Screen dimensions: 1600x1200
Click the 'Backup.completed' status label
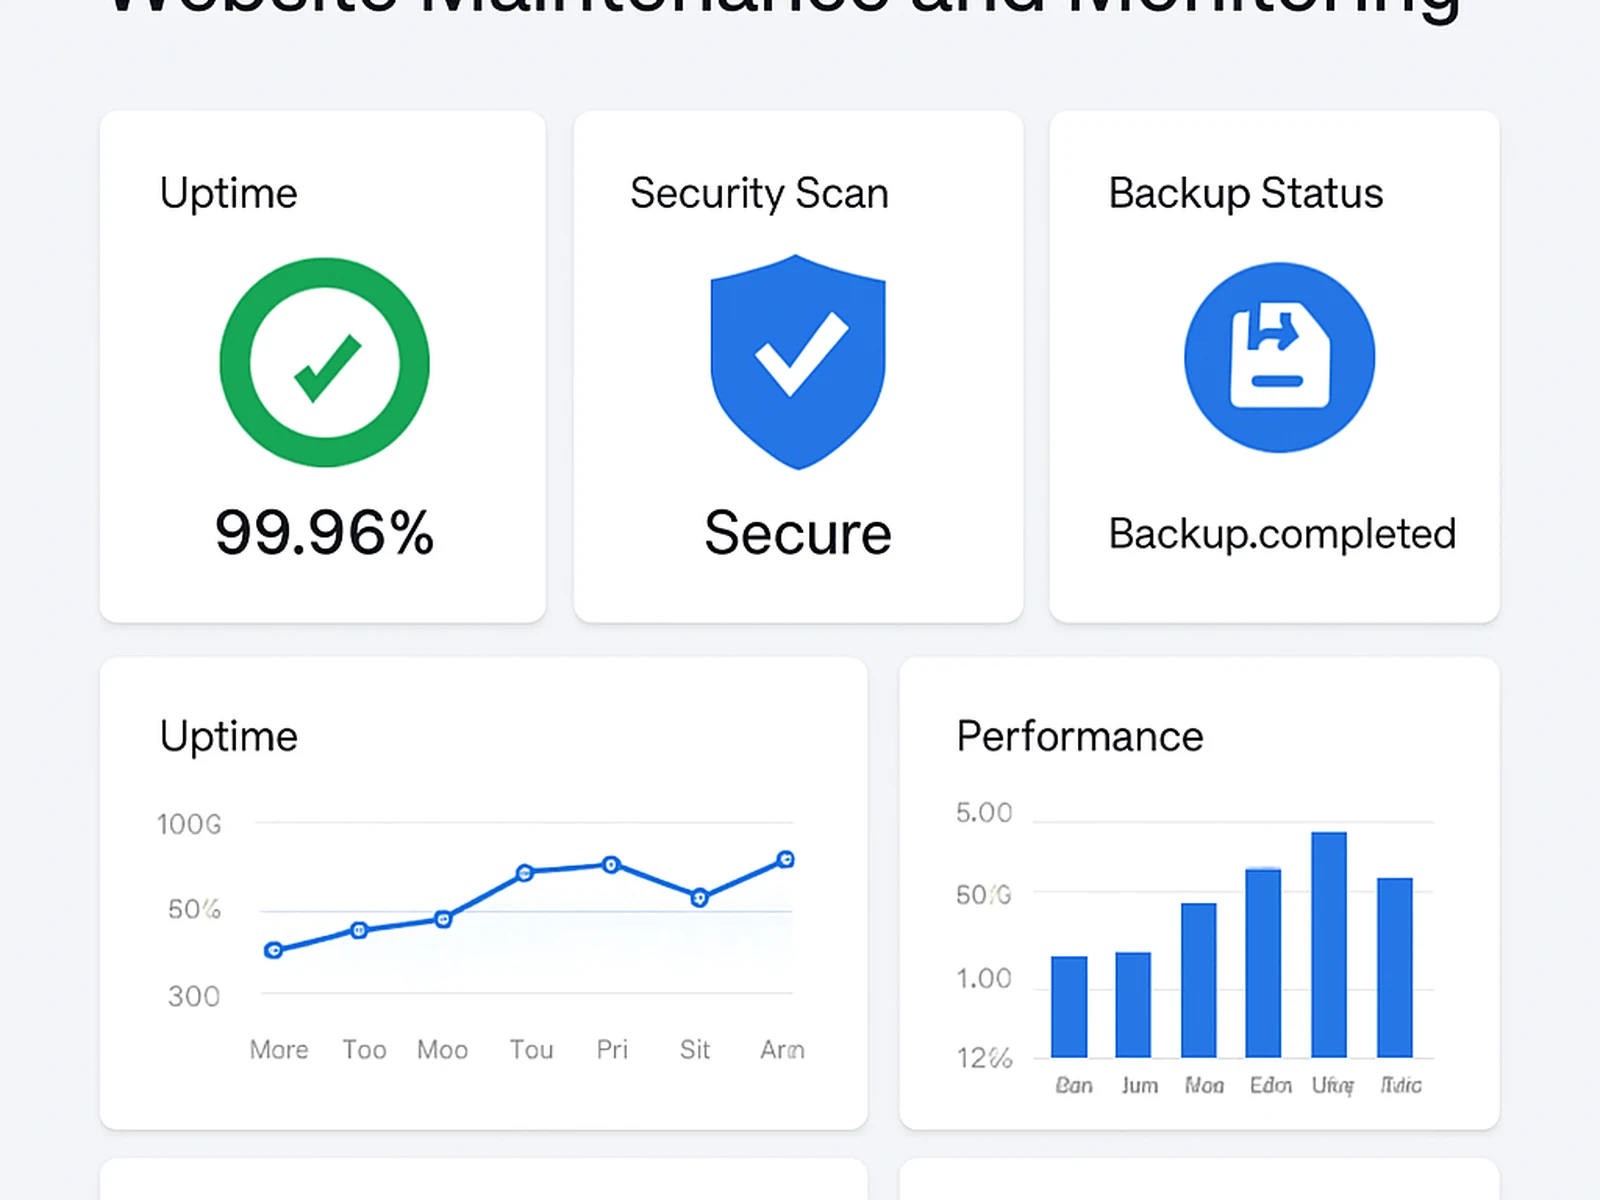click(x=1282, y=534)
